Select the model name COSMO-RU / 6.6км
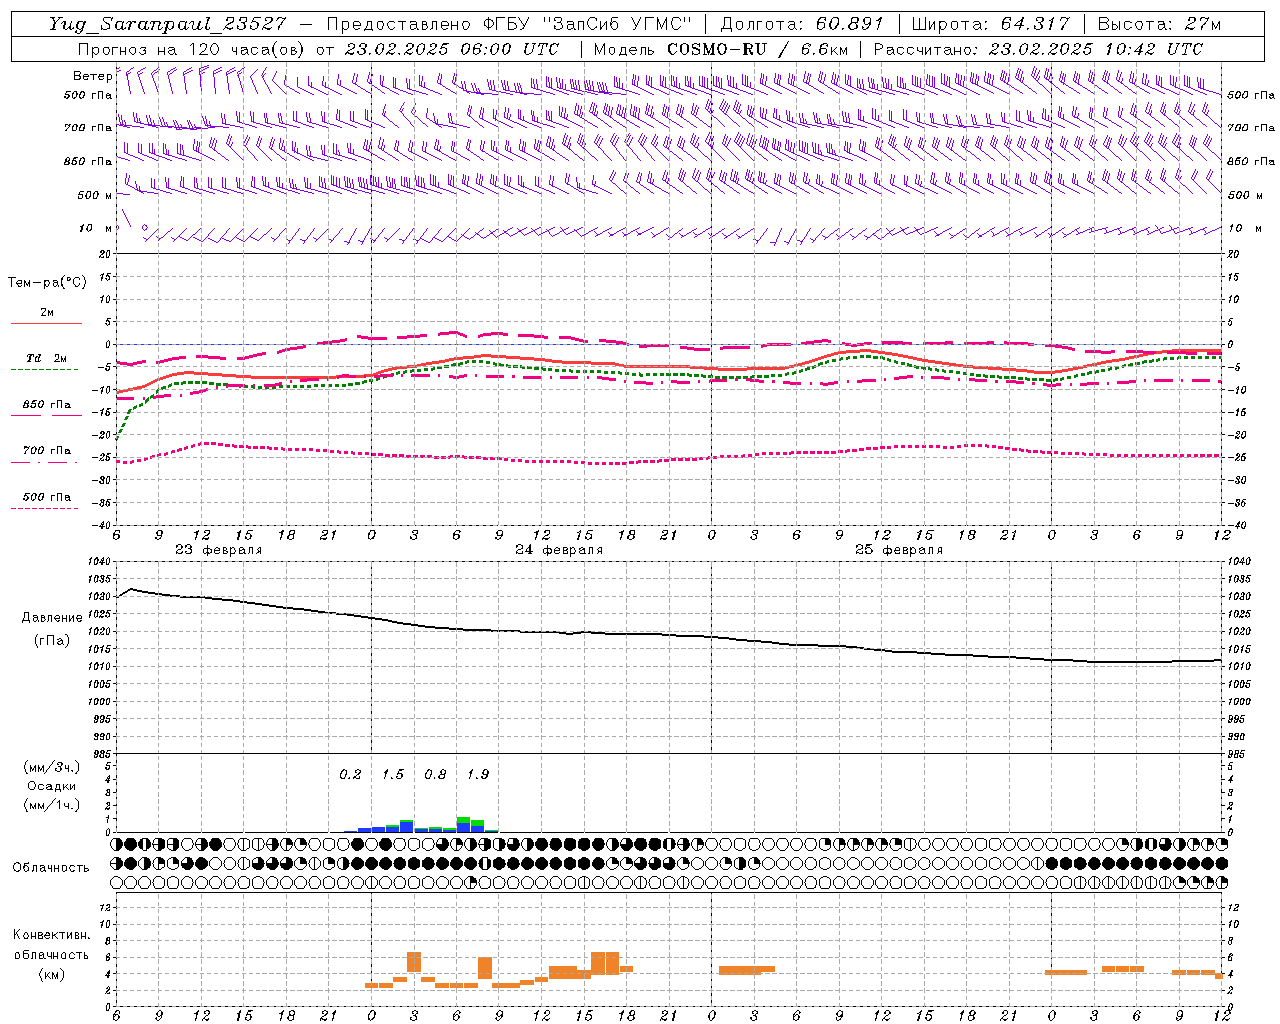Image resolution: width=1280 pixels, height=1024 pixels. point(758,48)
